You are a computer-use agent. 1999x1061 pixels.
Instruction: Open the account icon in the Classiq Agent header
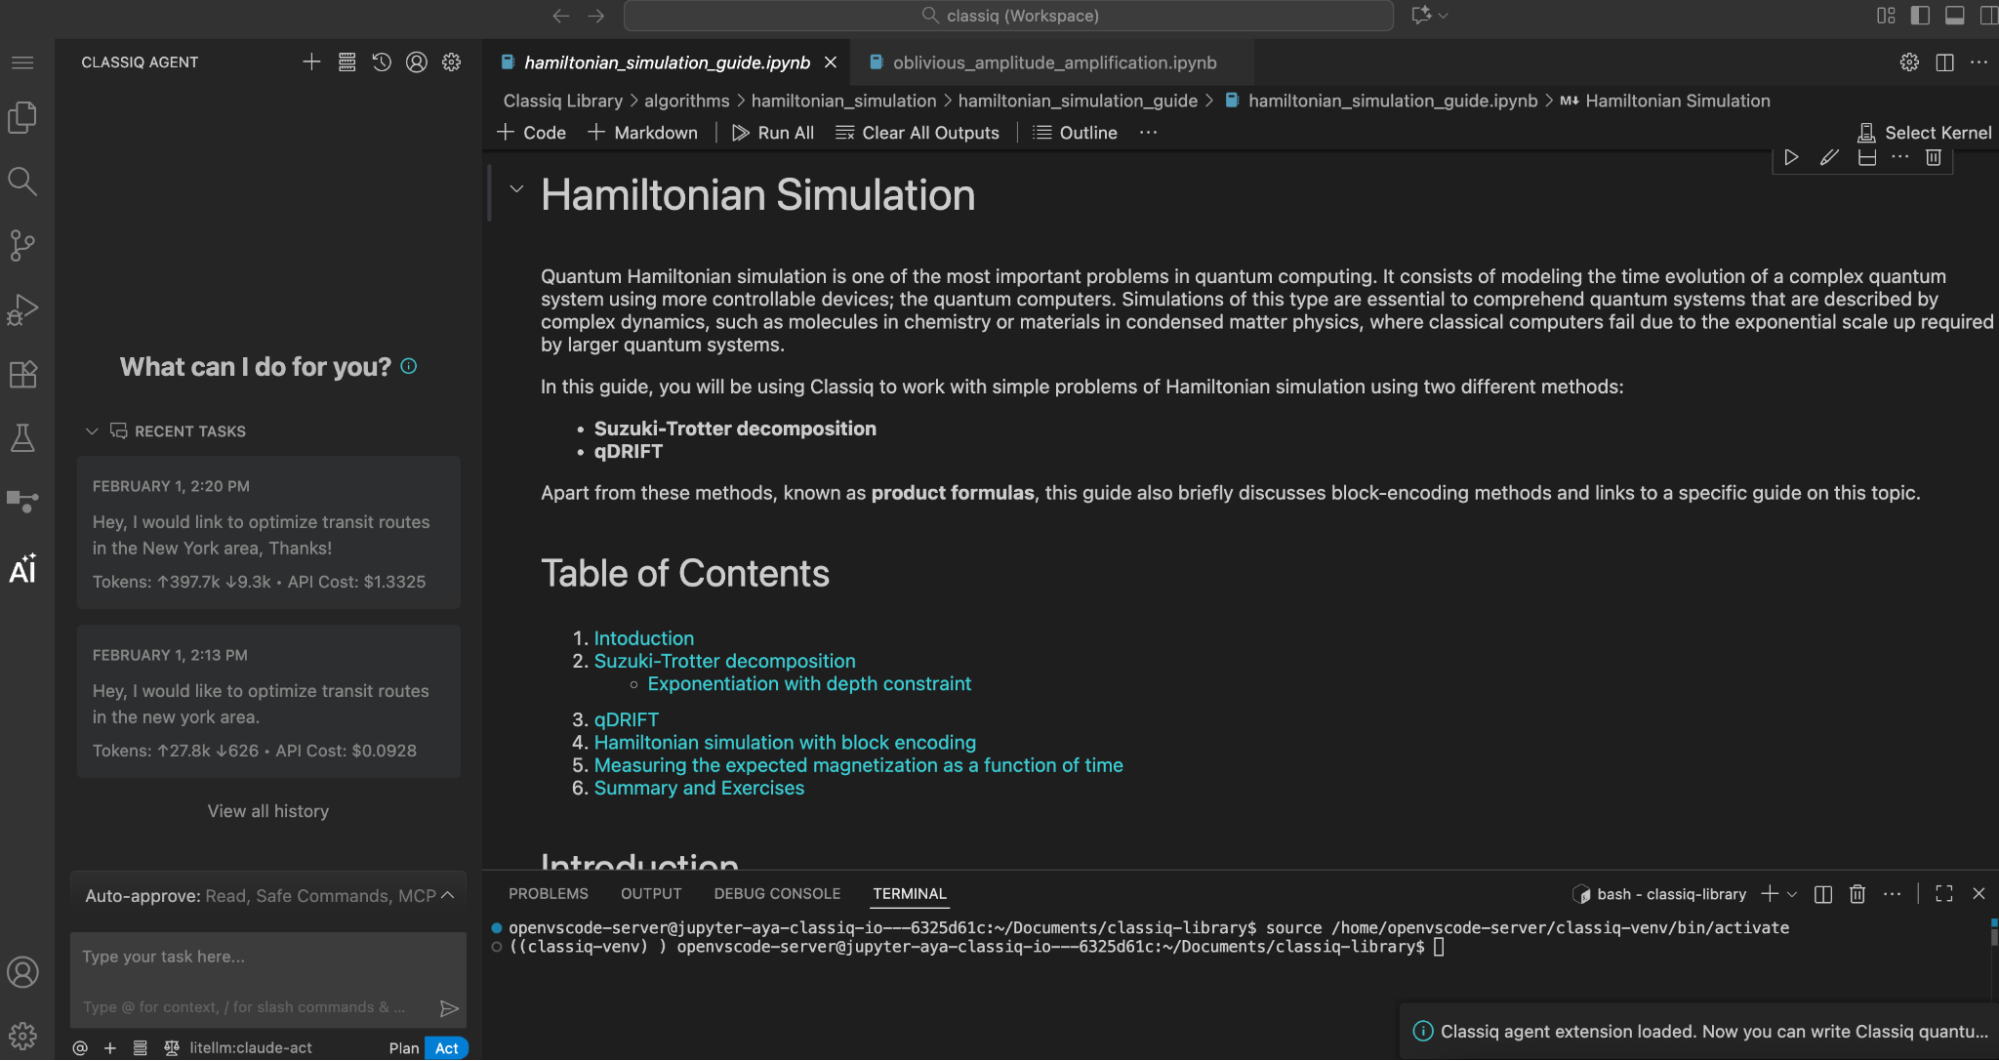(417, 62)
